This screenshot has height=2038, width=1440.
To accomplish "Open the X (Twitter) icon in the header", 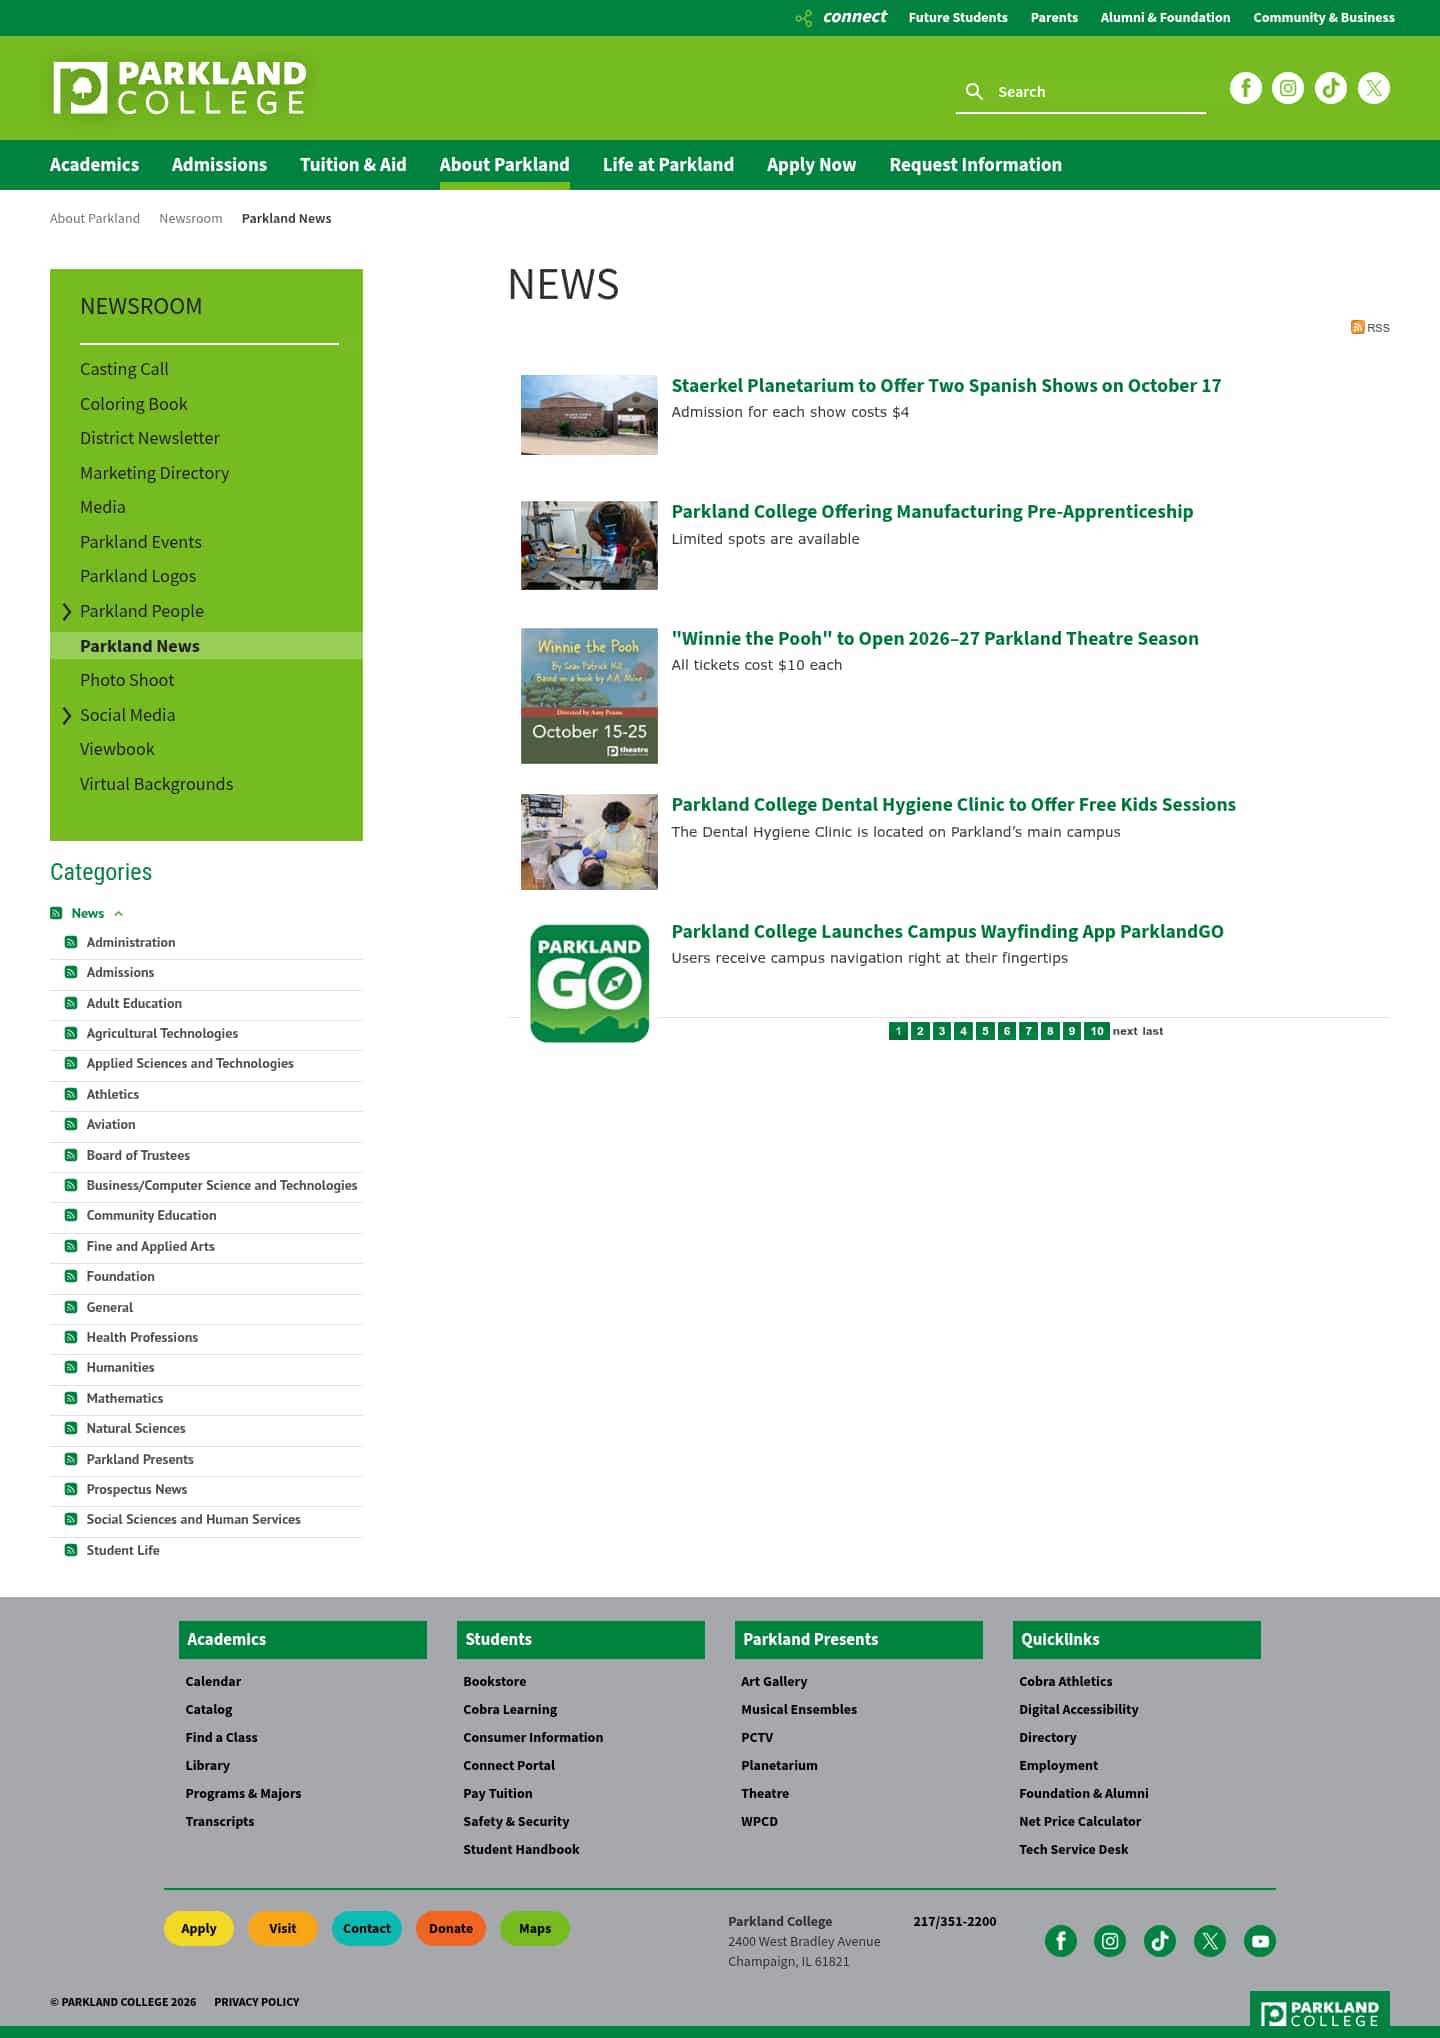I will [x=1374, y=88].
